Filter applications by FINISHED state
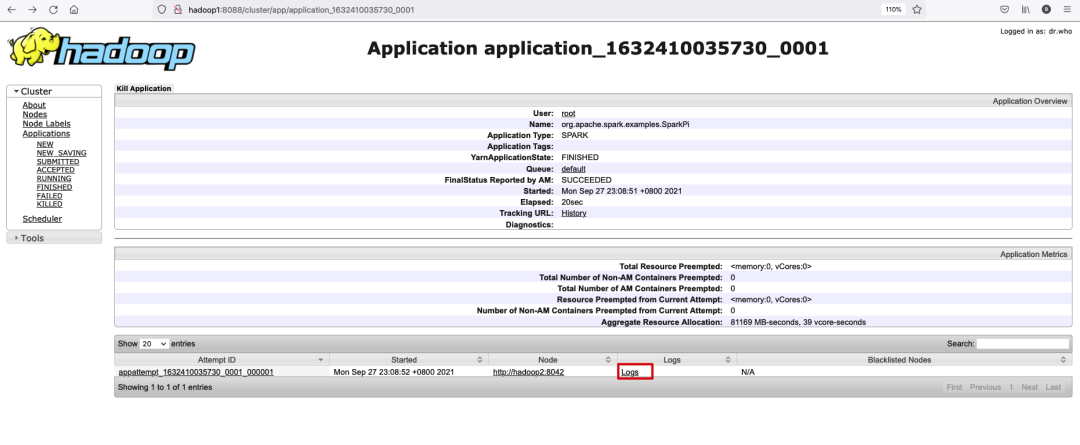The height and width of the screenshot is (445, 1080). click(x=54, y=187)
